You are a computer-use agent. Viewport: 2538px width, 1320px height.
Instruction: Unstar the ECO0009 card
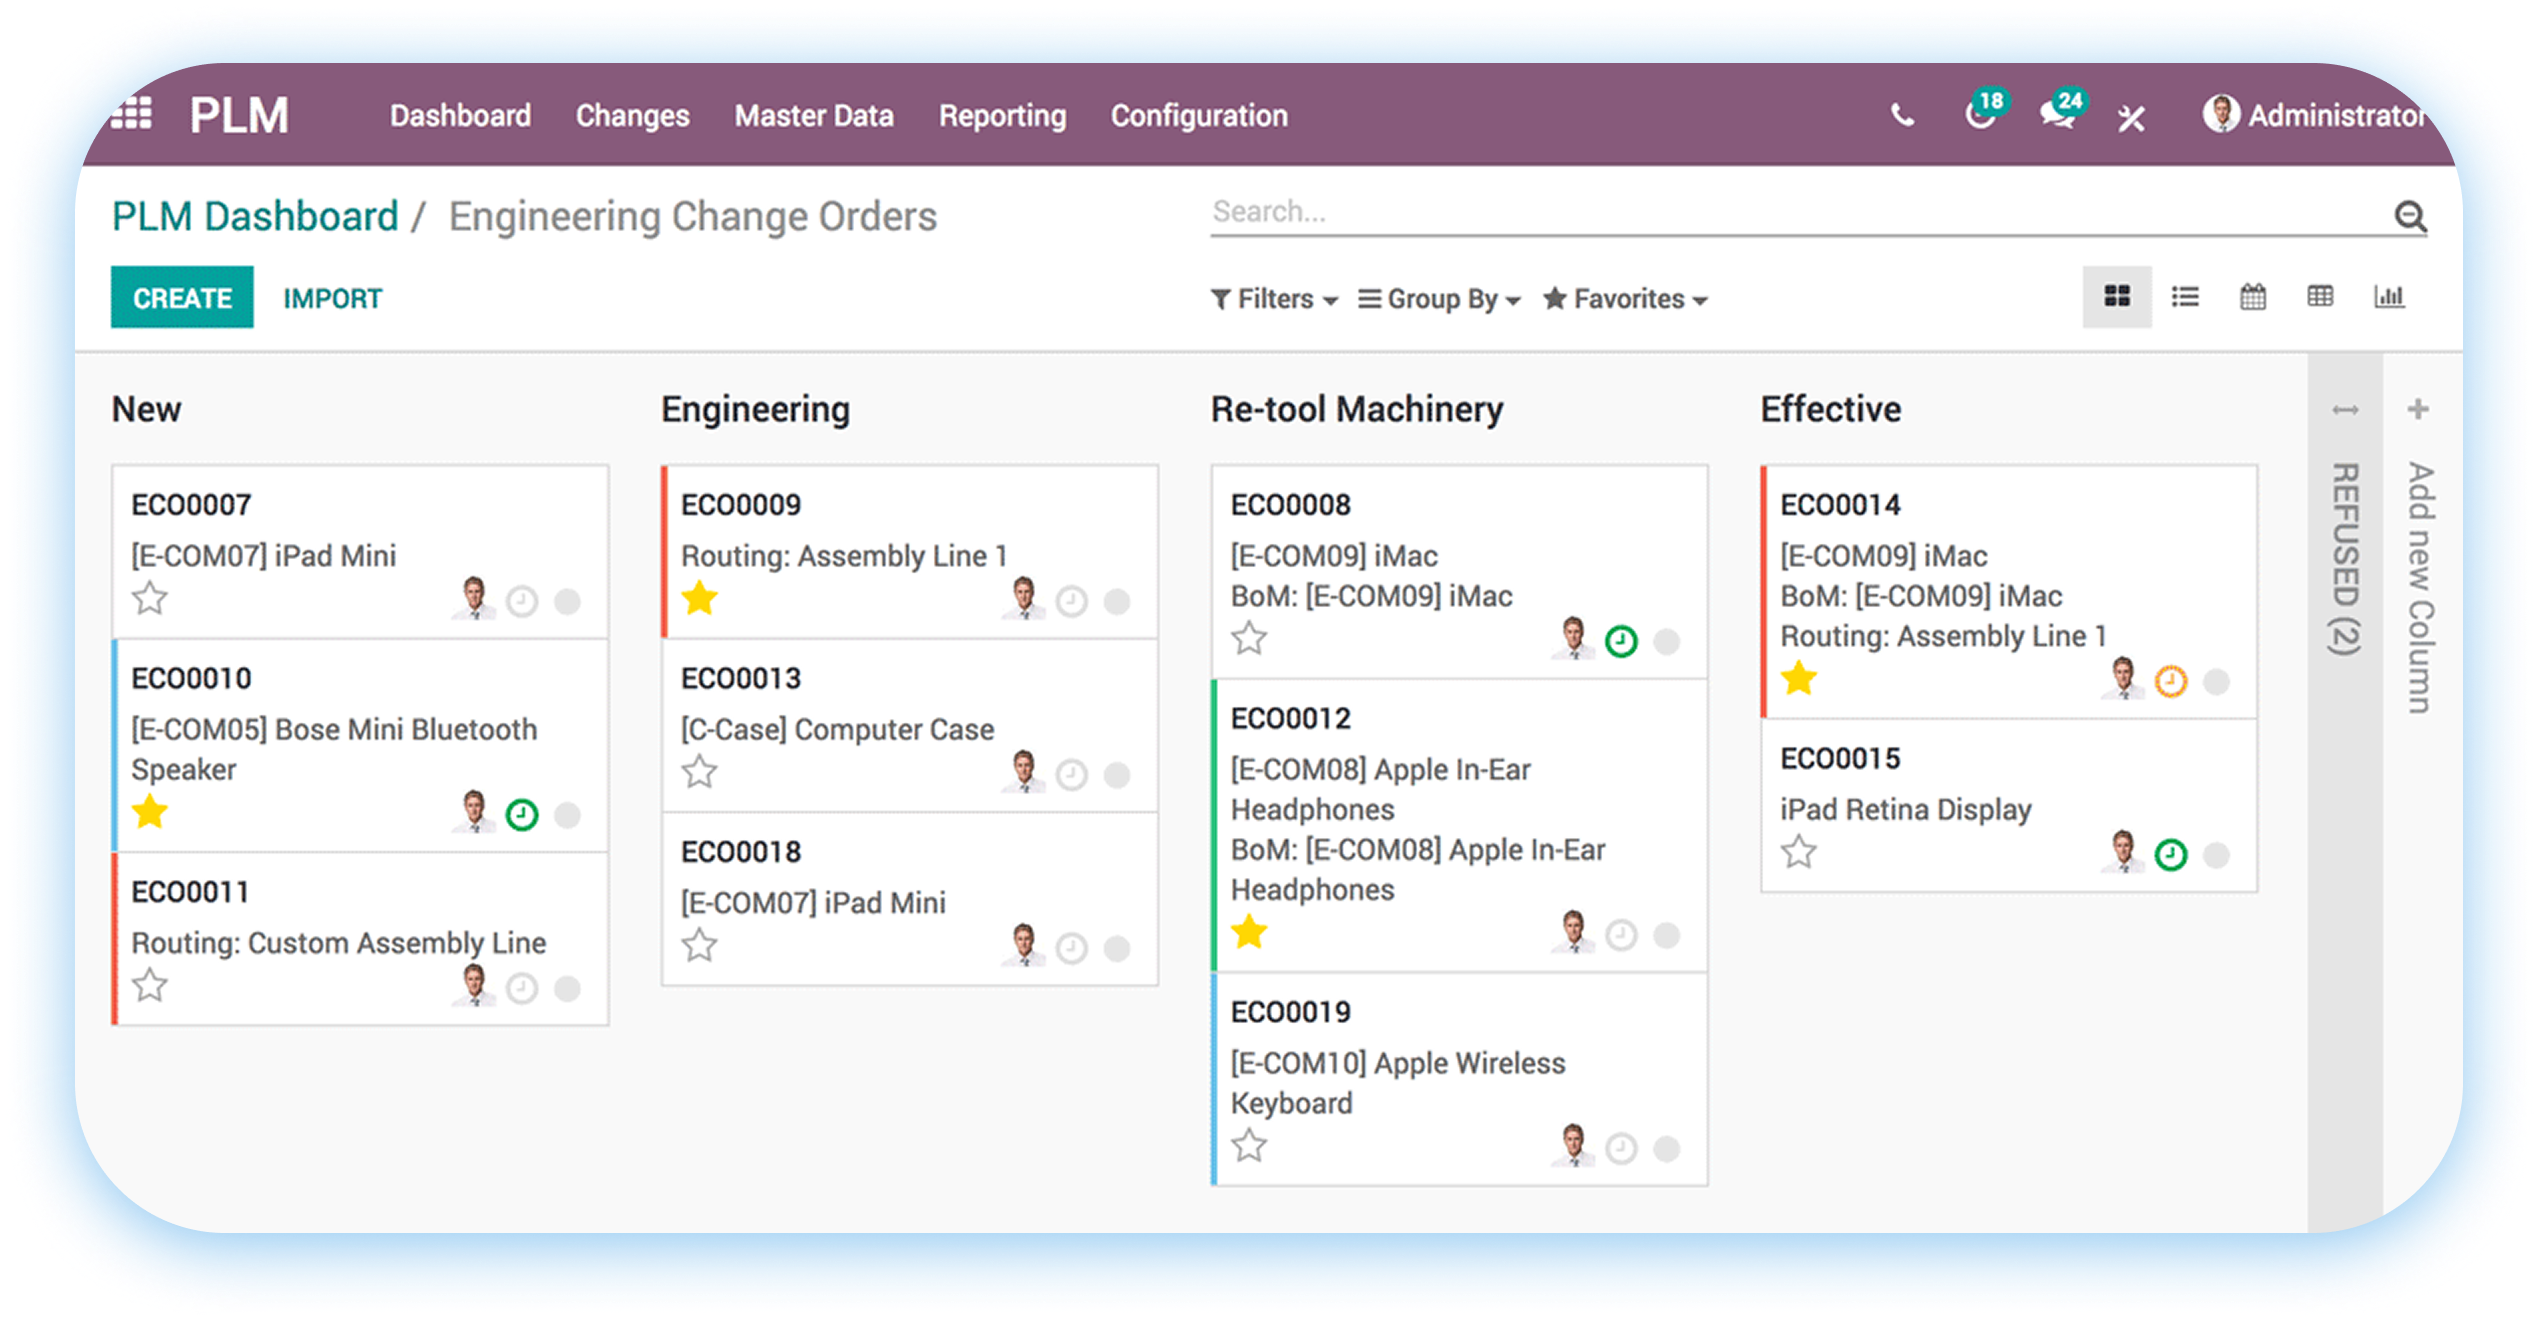coord(700,599)
